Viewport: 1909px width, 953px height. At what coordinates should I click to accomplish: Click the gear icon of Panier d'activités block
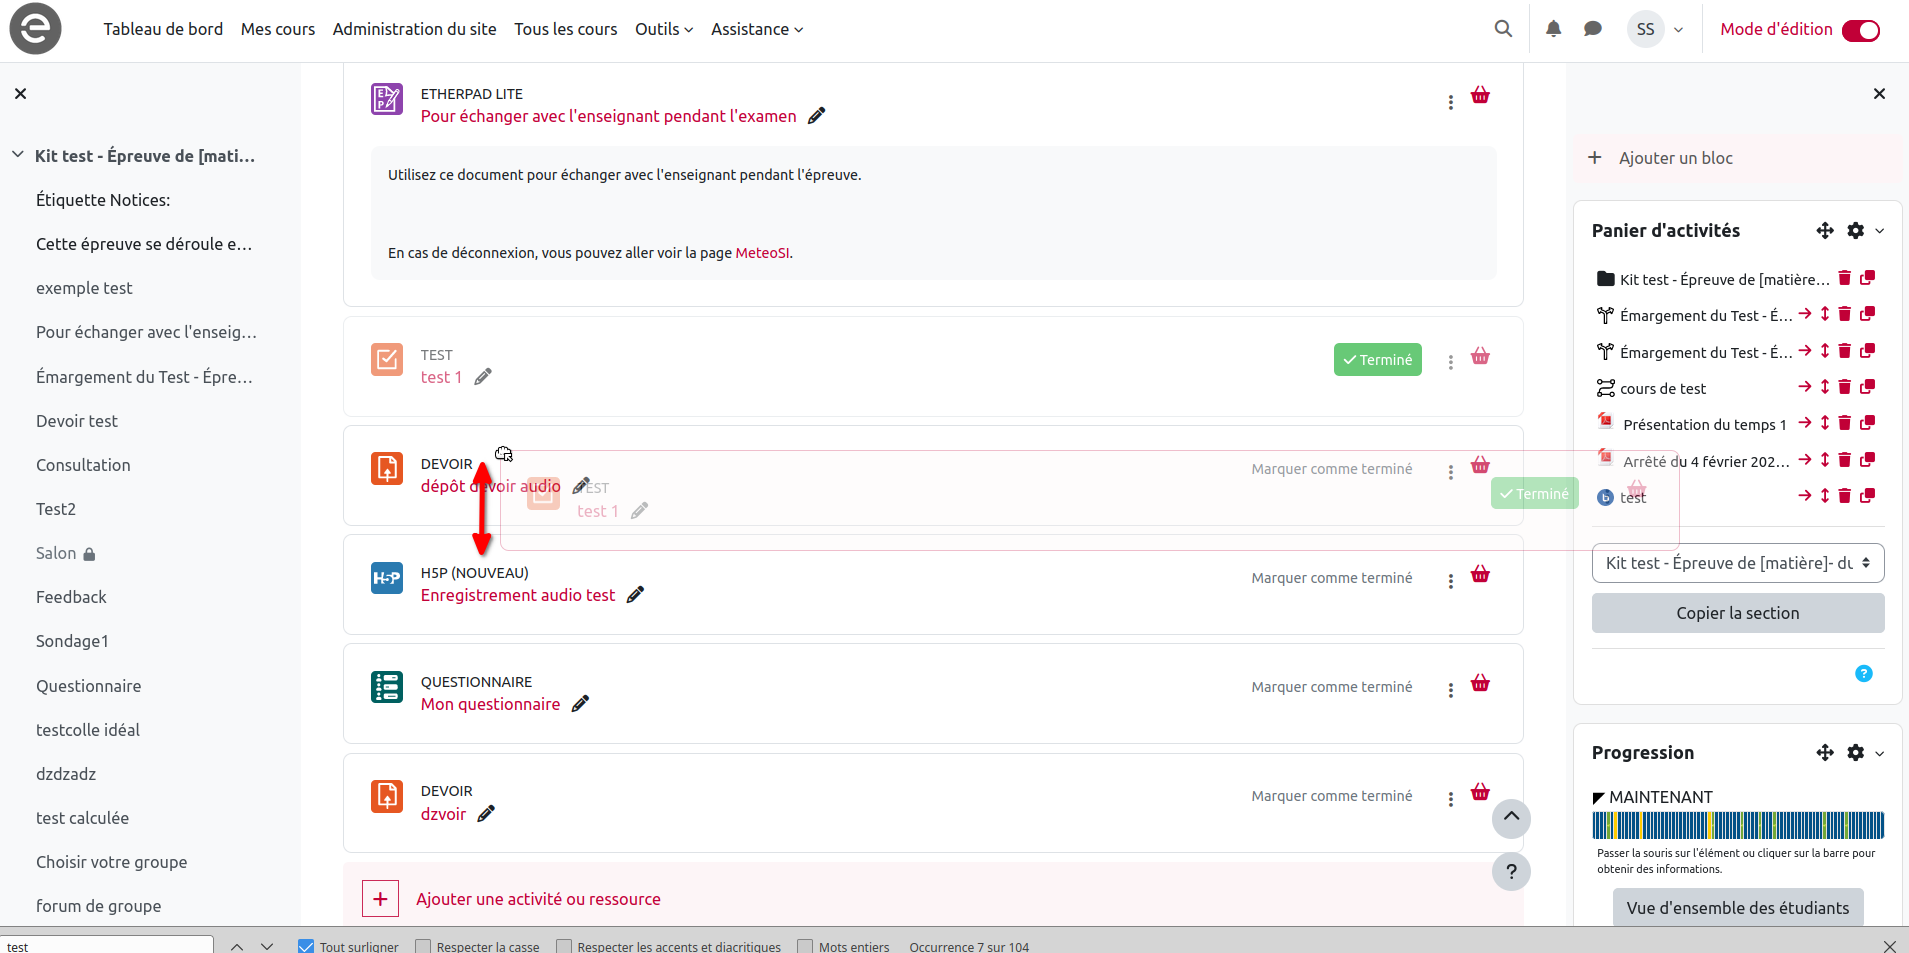point(1856,231)
